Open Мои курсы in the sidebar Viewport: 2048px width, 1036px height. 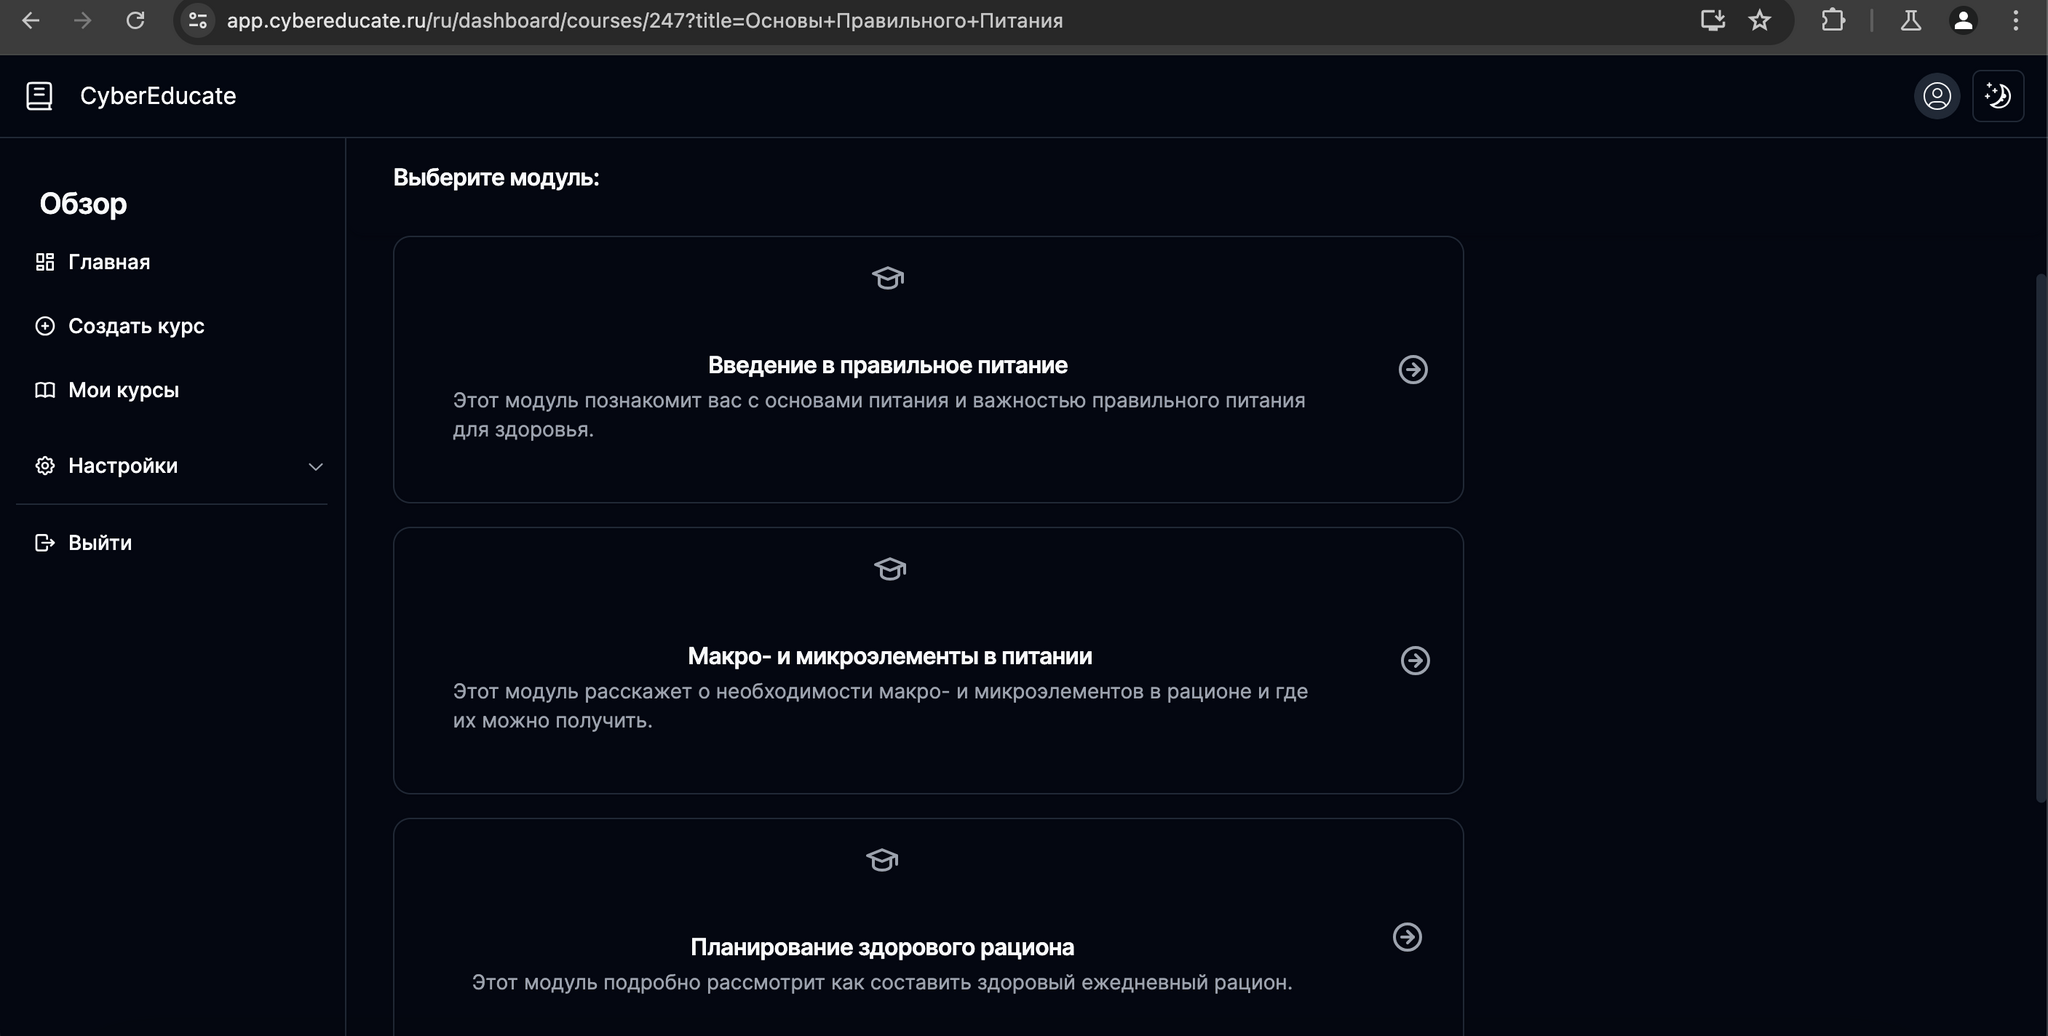[x=123, y=390]
